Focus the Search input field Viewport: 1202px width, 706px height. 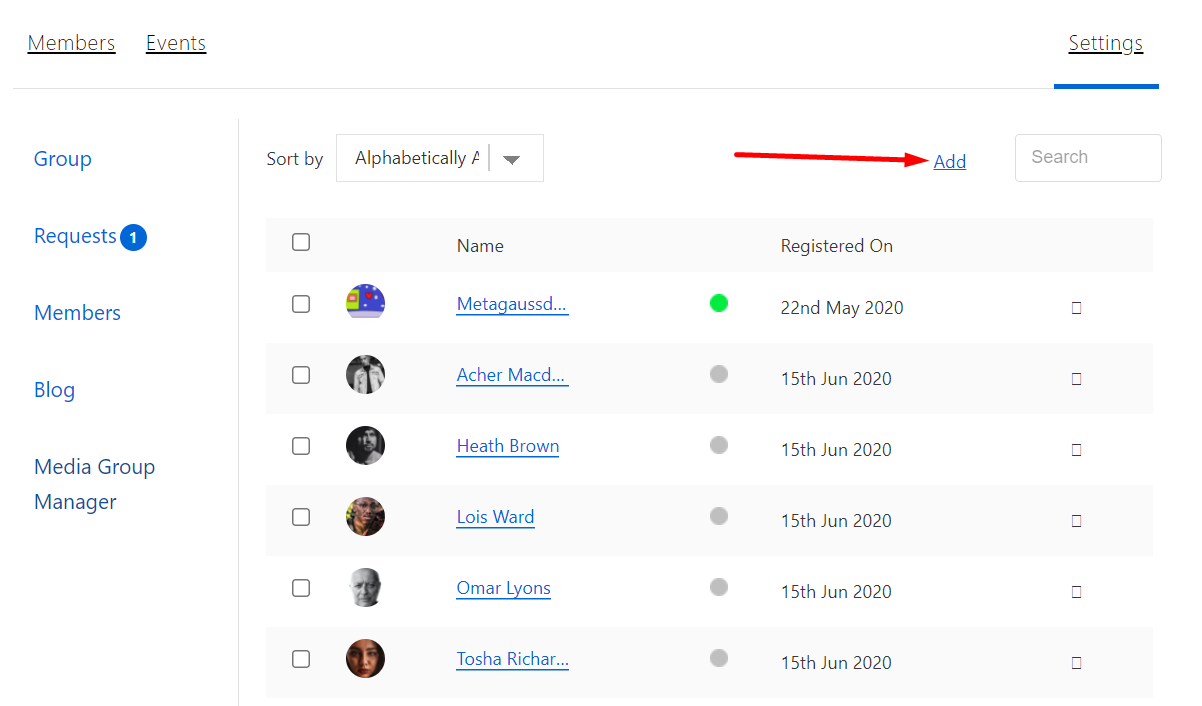1087,158
